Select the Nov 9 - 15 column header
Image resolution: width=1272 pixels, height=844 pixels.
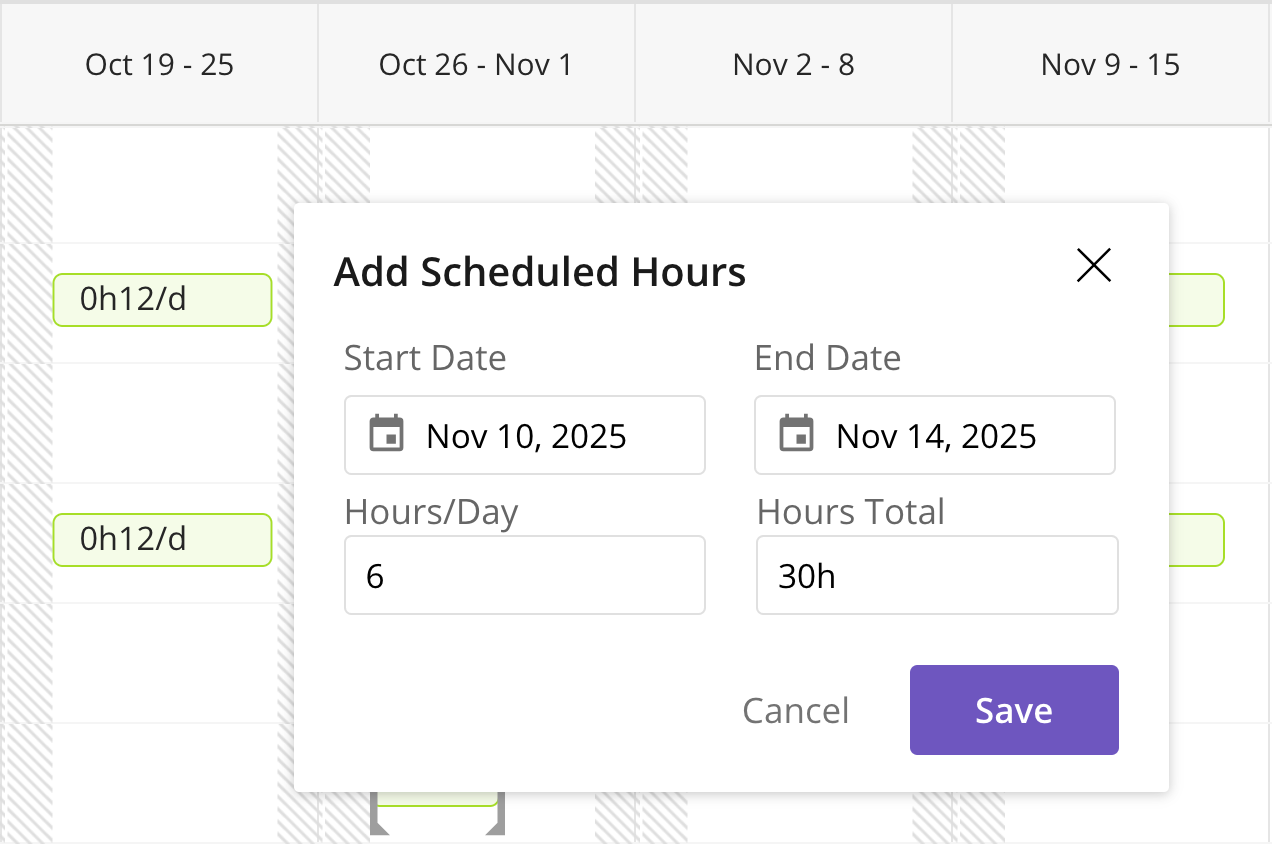(1110, 64)
